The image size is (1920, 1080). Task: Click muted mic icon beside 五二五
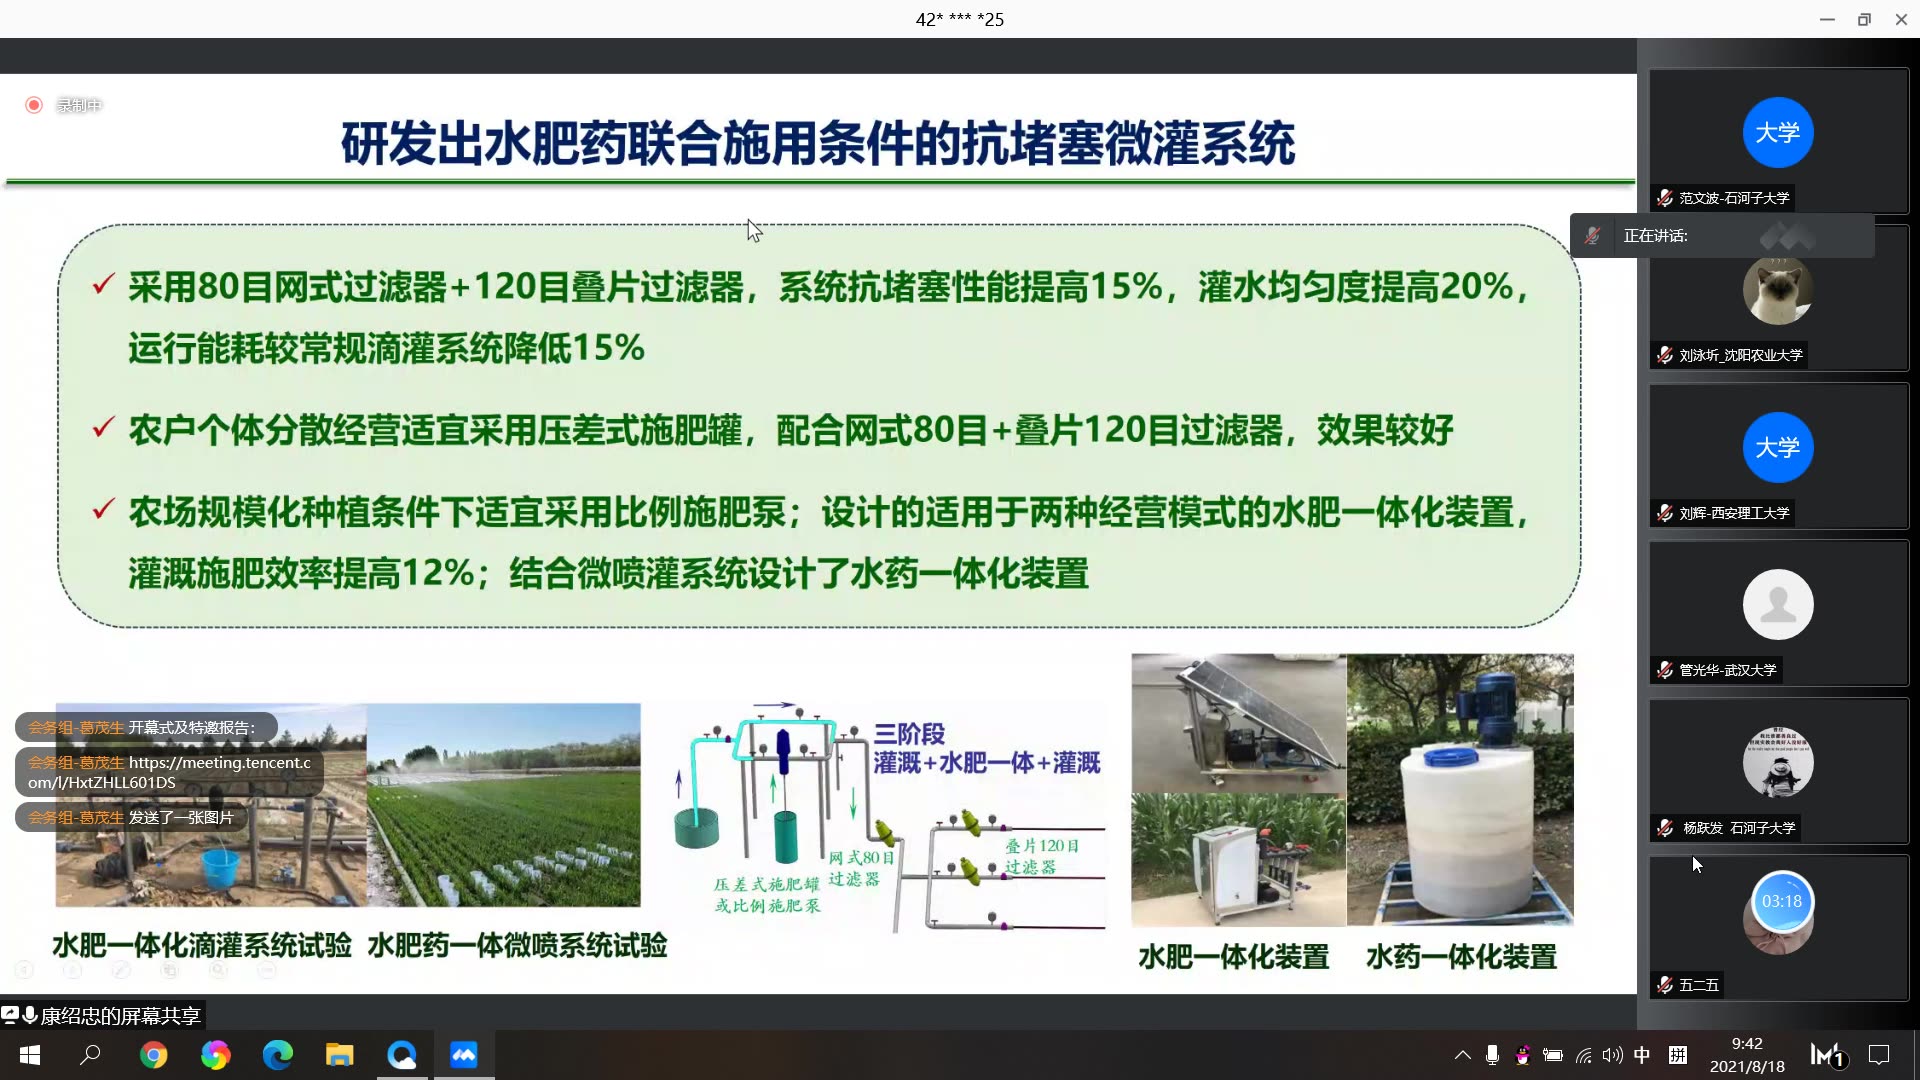pos(1664,985)
